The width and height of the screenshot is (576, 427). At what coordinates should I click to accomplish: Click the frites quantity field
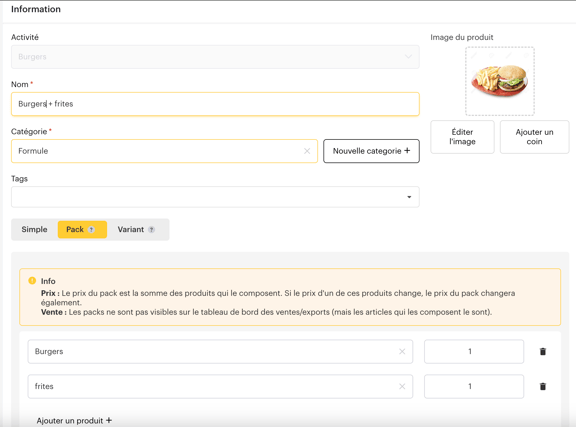pyautogui.click(x=474, y=386)
